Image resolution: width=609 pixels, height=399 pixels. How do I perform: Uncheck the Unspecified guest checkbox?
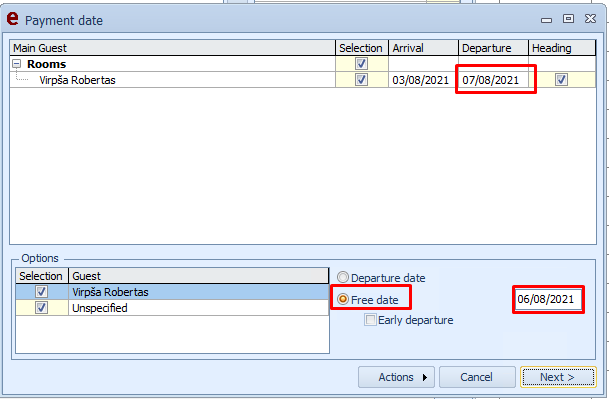[42, 308]
